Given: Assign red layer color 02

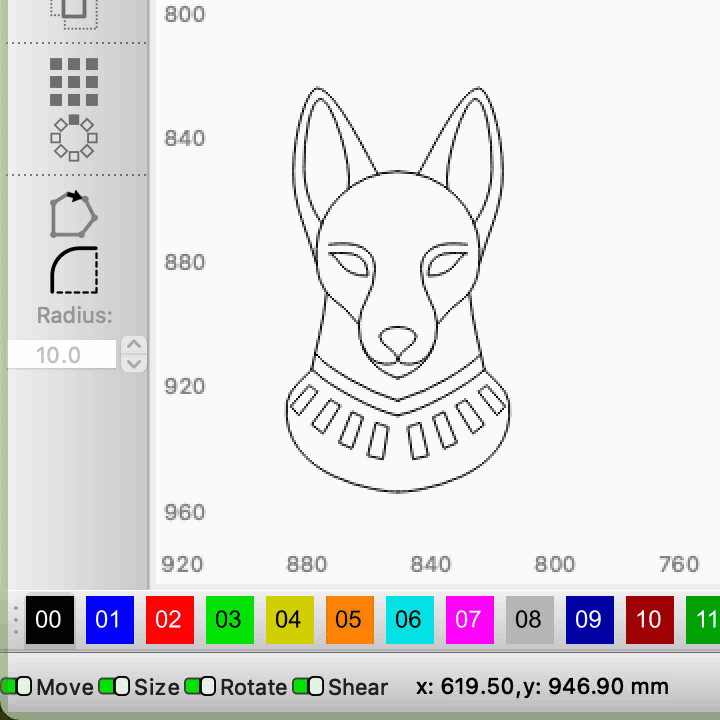Looking at the screenshot, I should tap(169, 620).
